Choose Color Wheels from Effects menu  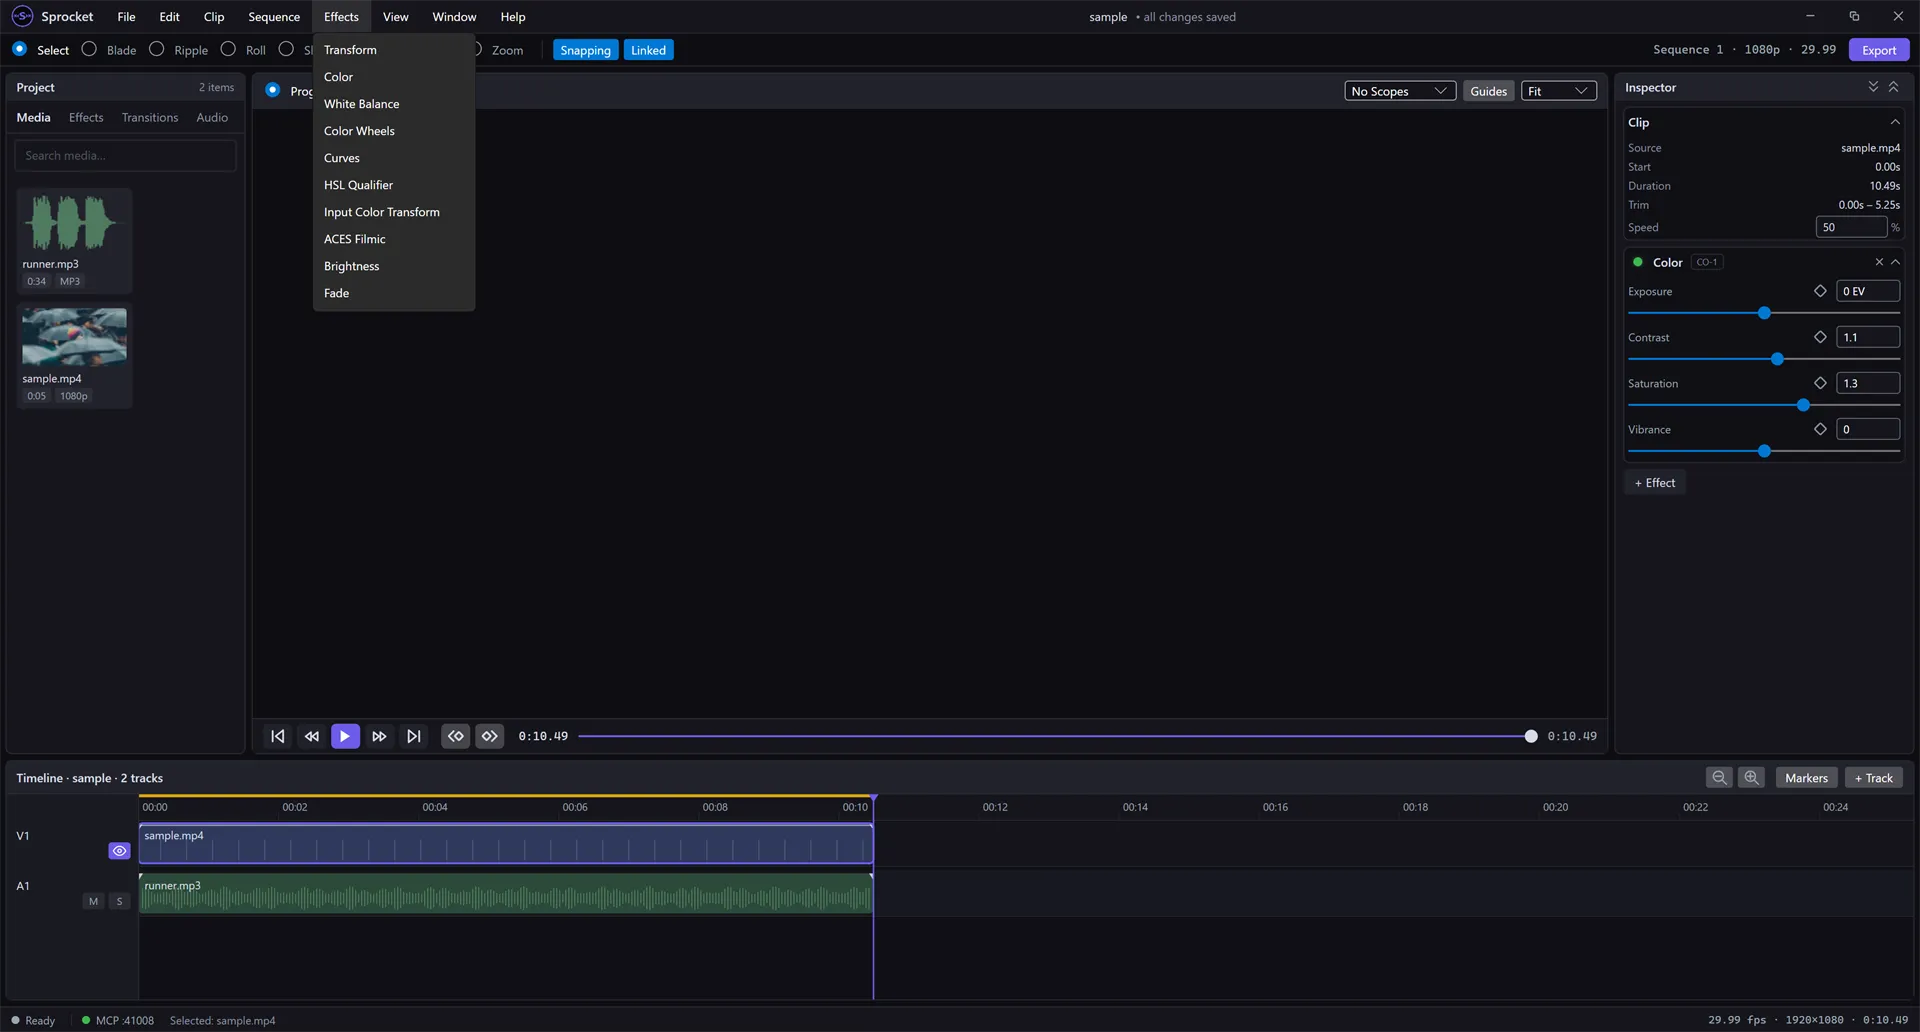(393, 131)
